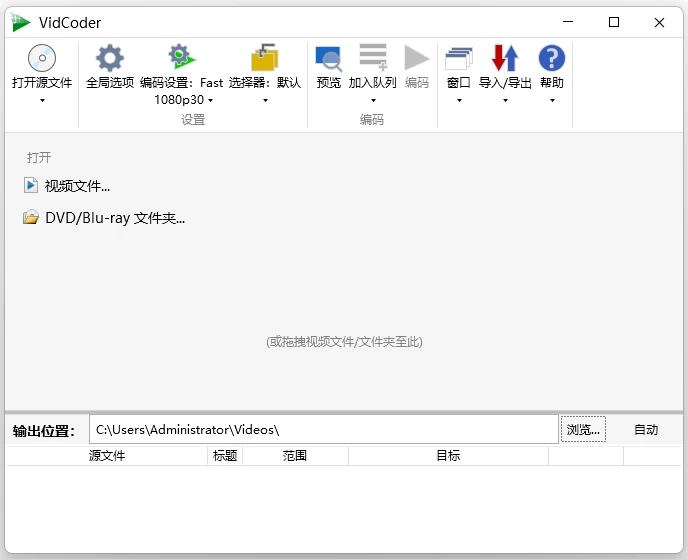Open Global Options gear icon
The image size is (688, 559).
(x=109, y=58)
